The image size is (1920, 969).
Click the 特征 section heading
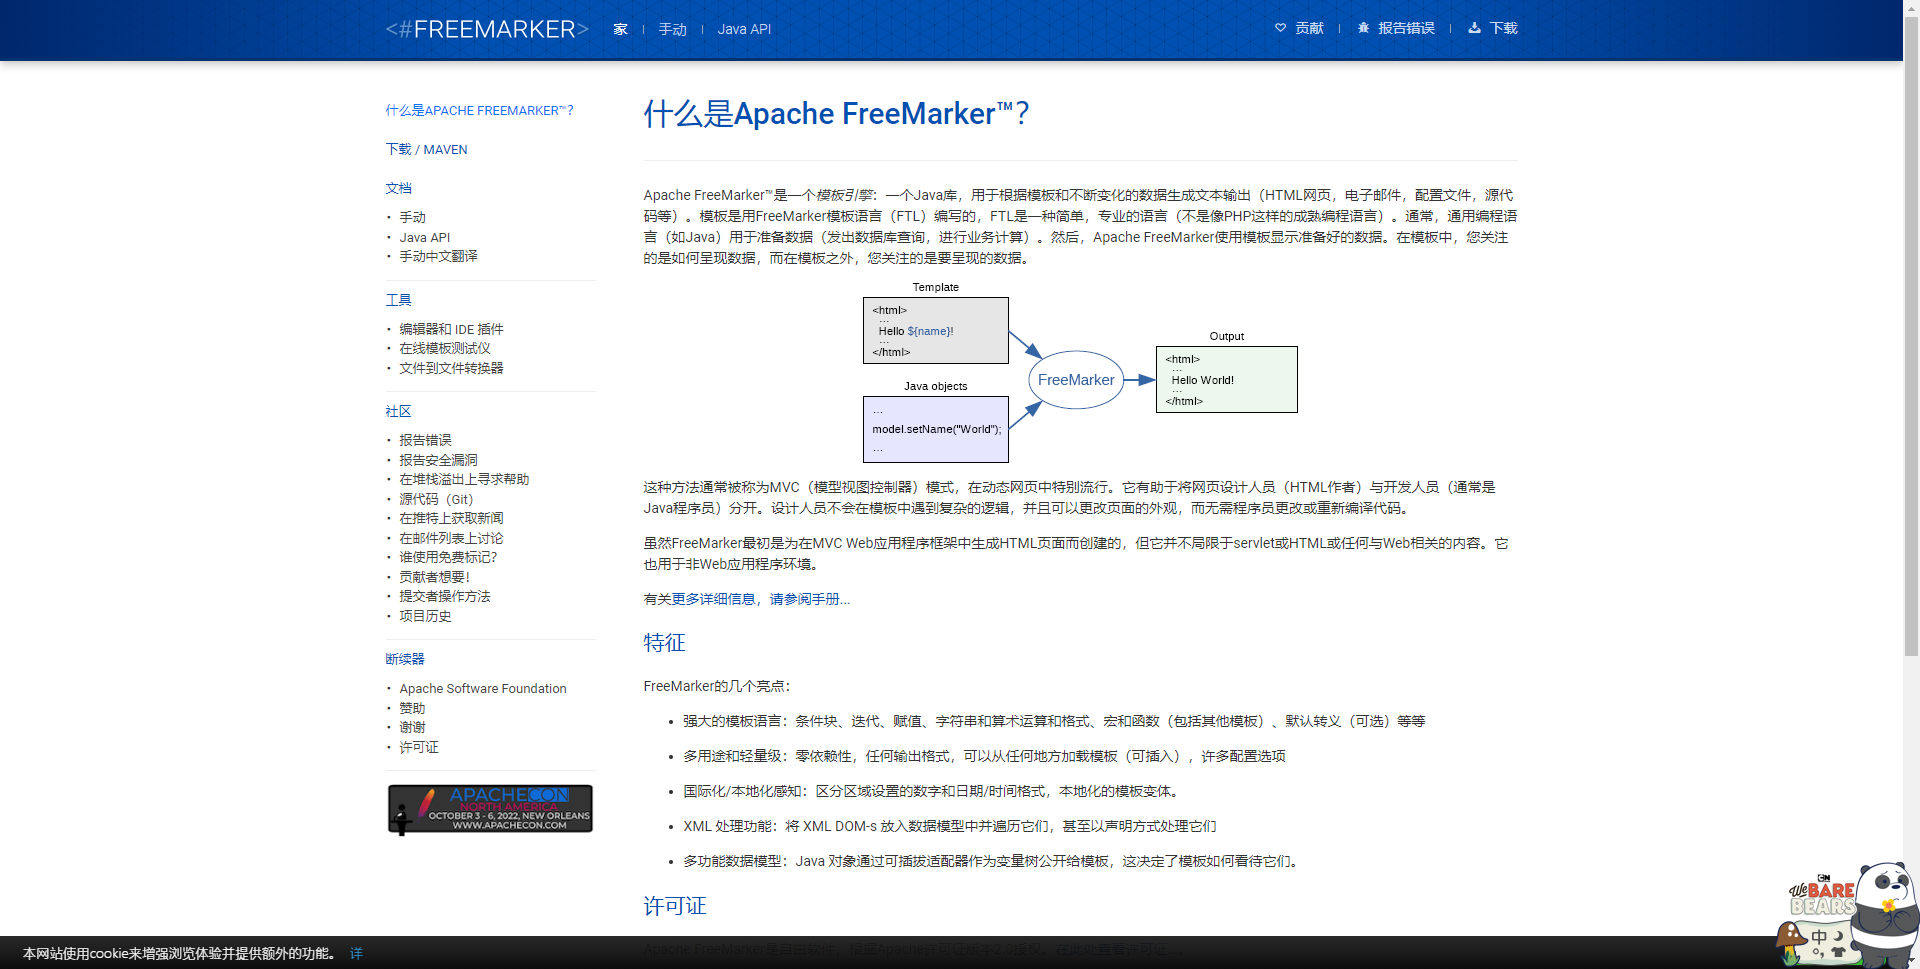pyautogui.click(x=665, y=643)
